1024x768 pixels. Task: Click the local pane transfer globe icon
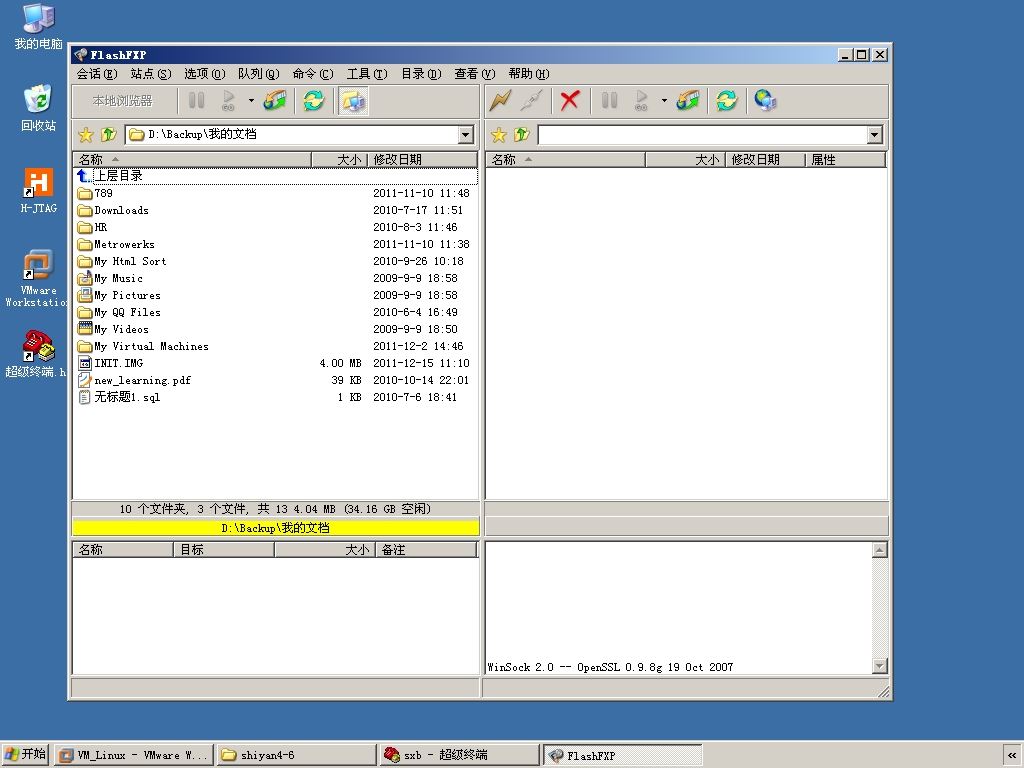pos(276,101)
